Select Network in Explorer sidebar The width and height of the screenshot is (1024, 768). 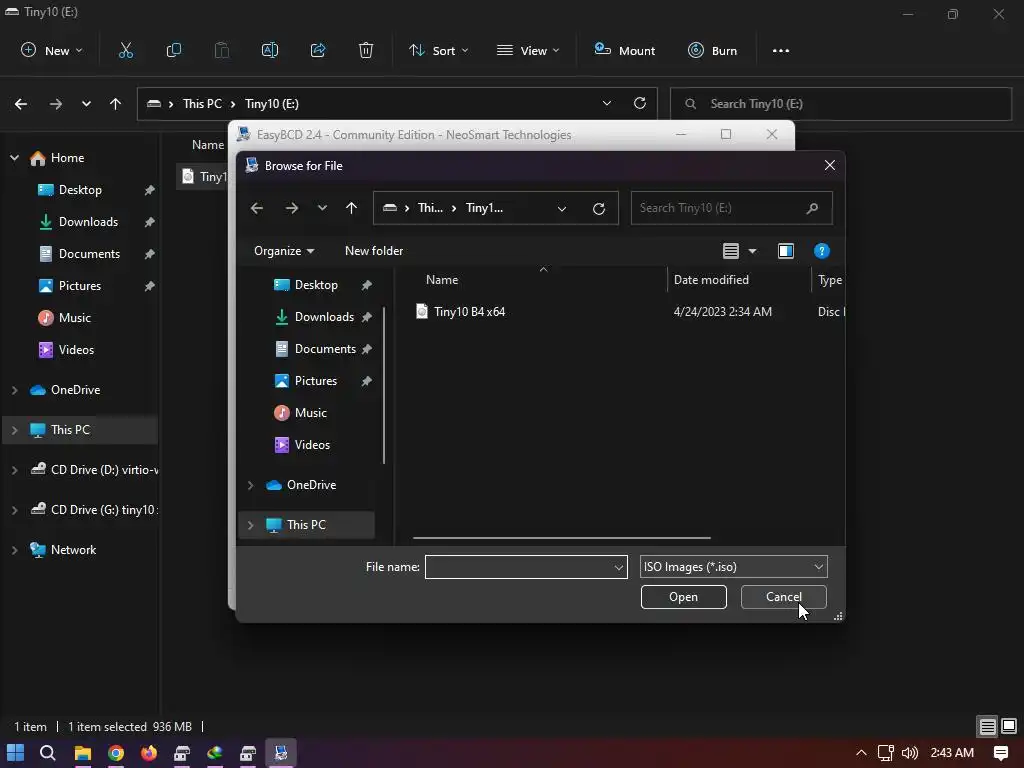[73, 550]
